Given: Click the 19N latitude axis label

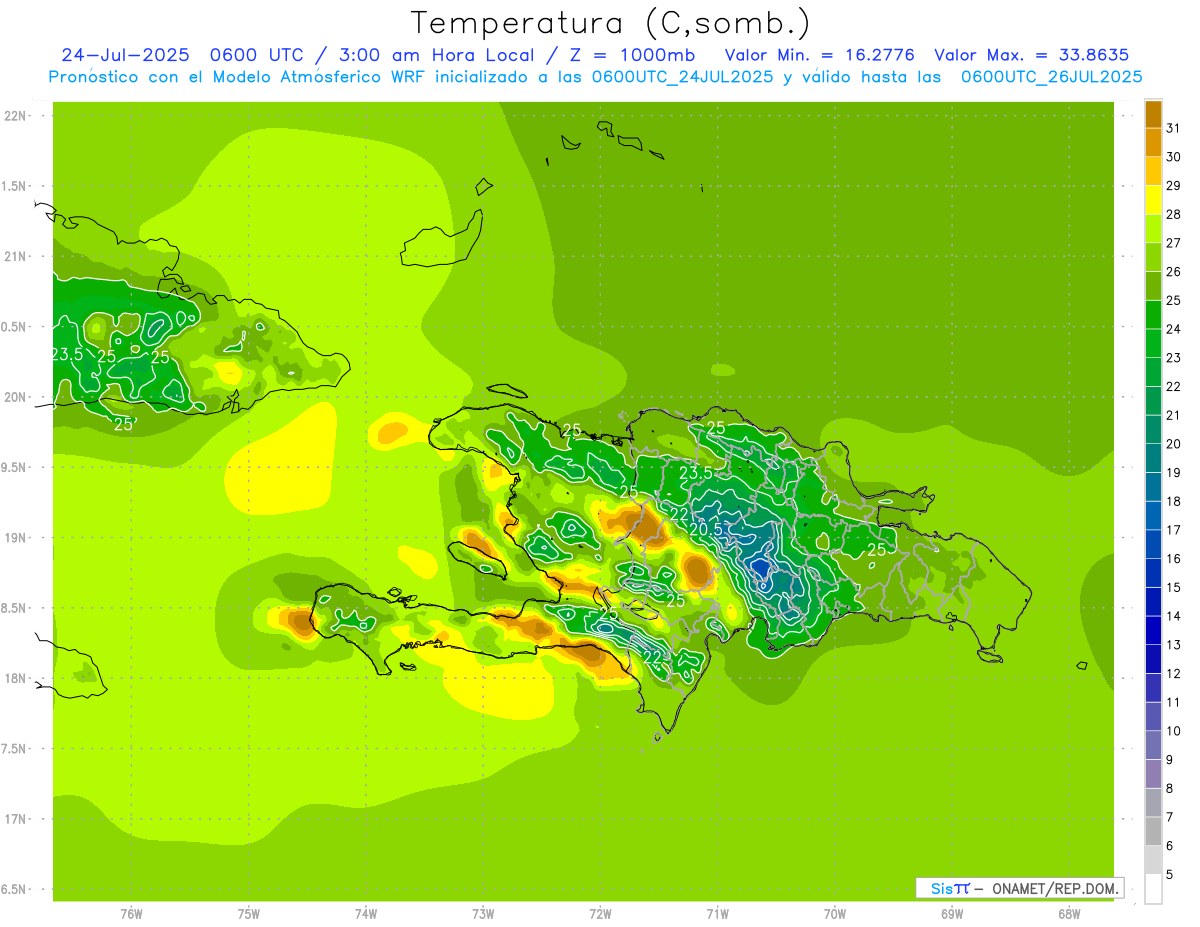Looking at the screenshot, I should click(x=16, y=537).
